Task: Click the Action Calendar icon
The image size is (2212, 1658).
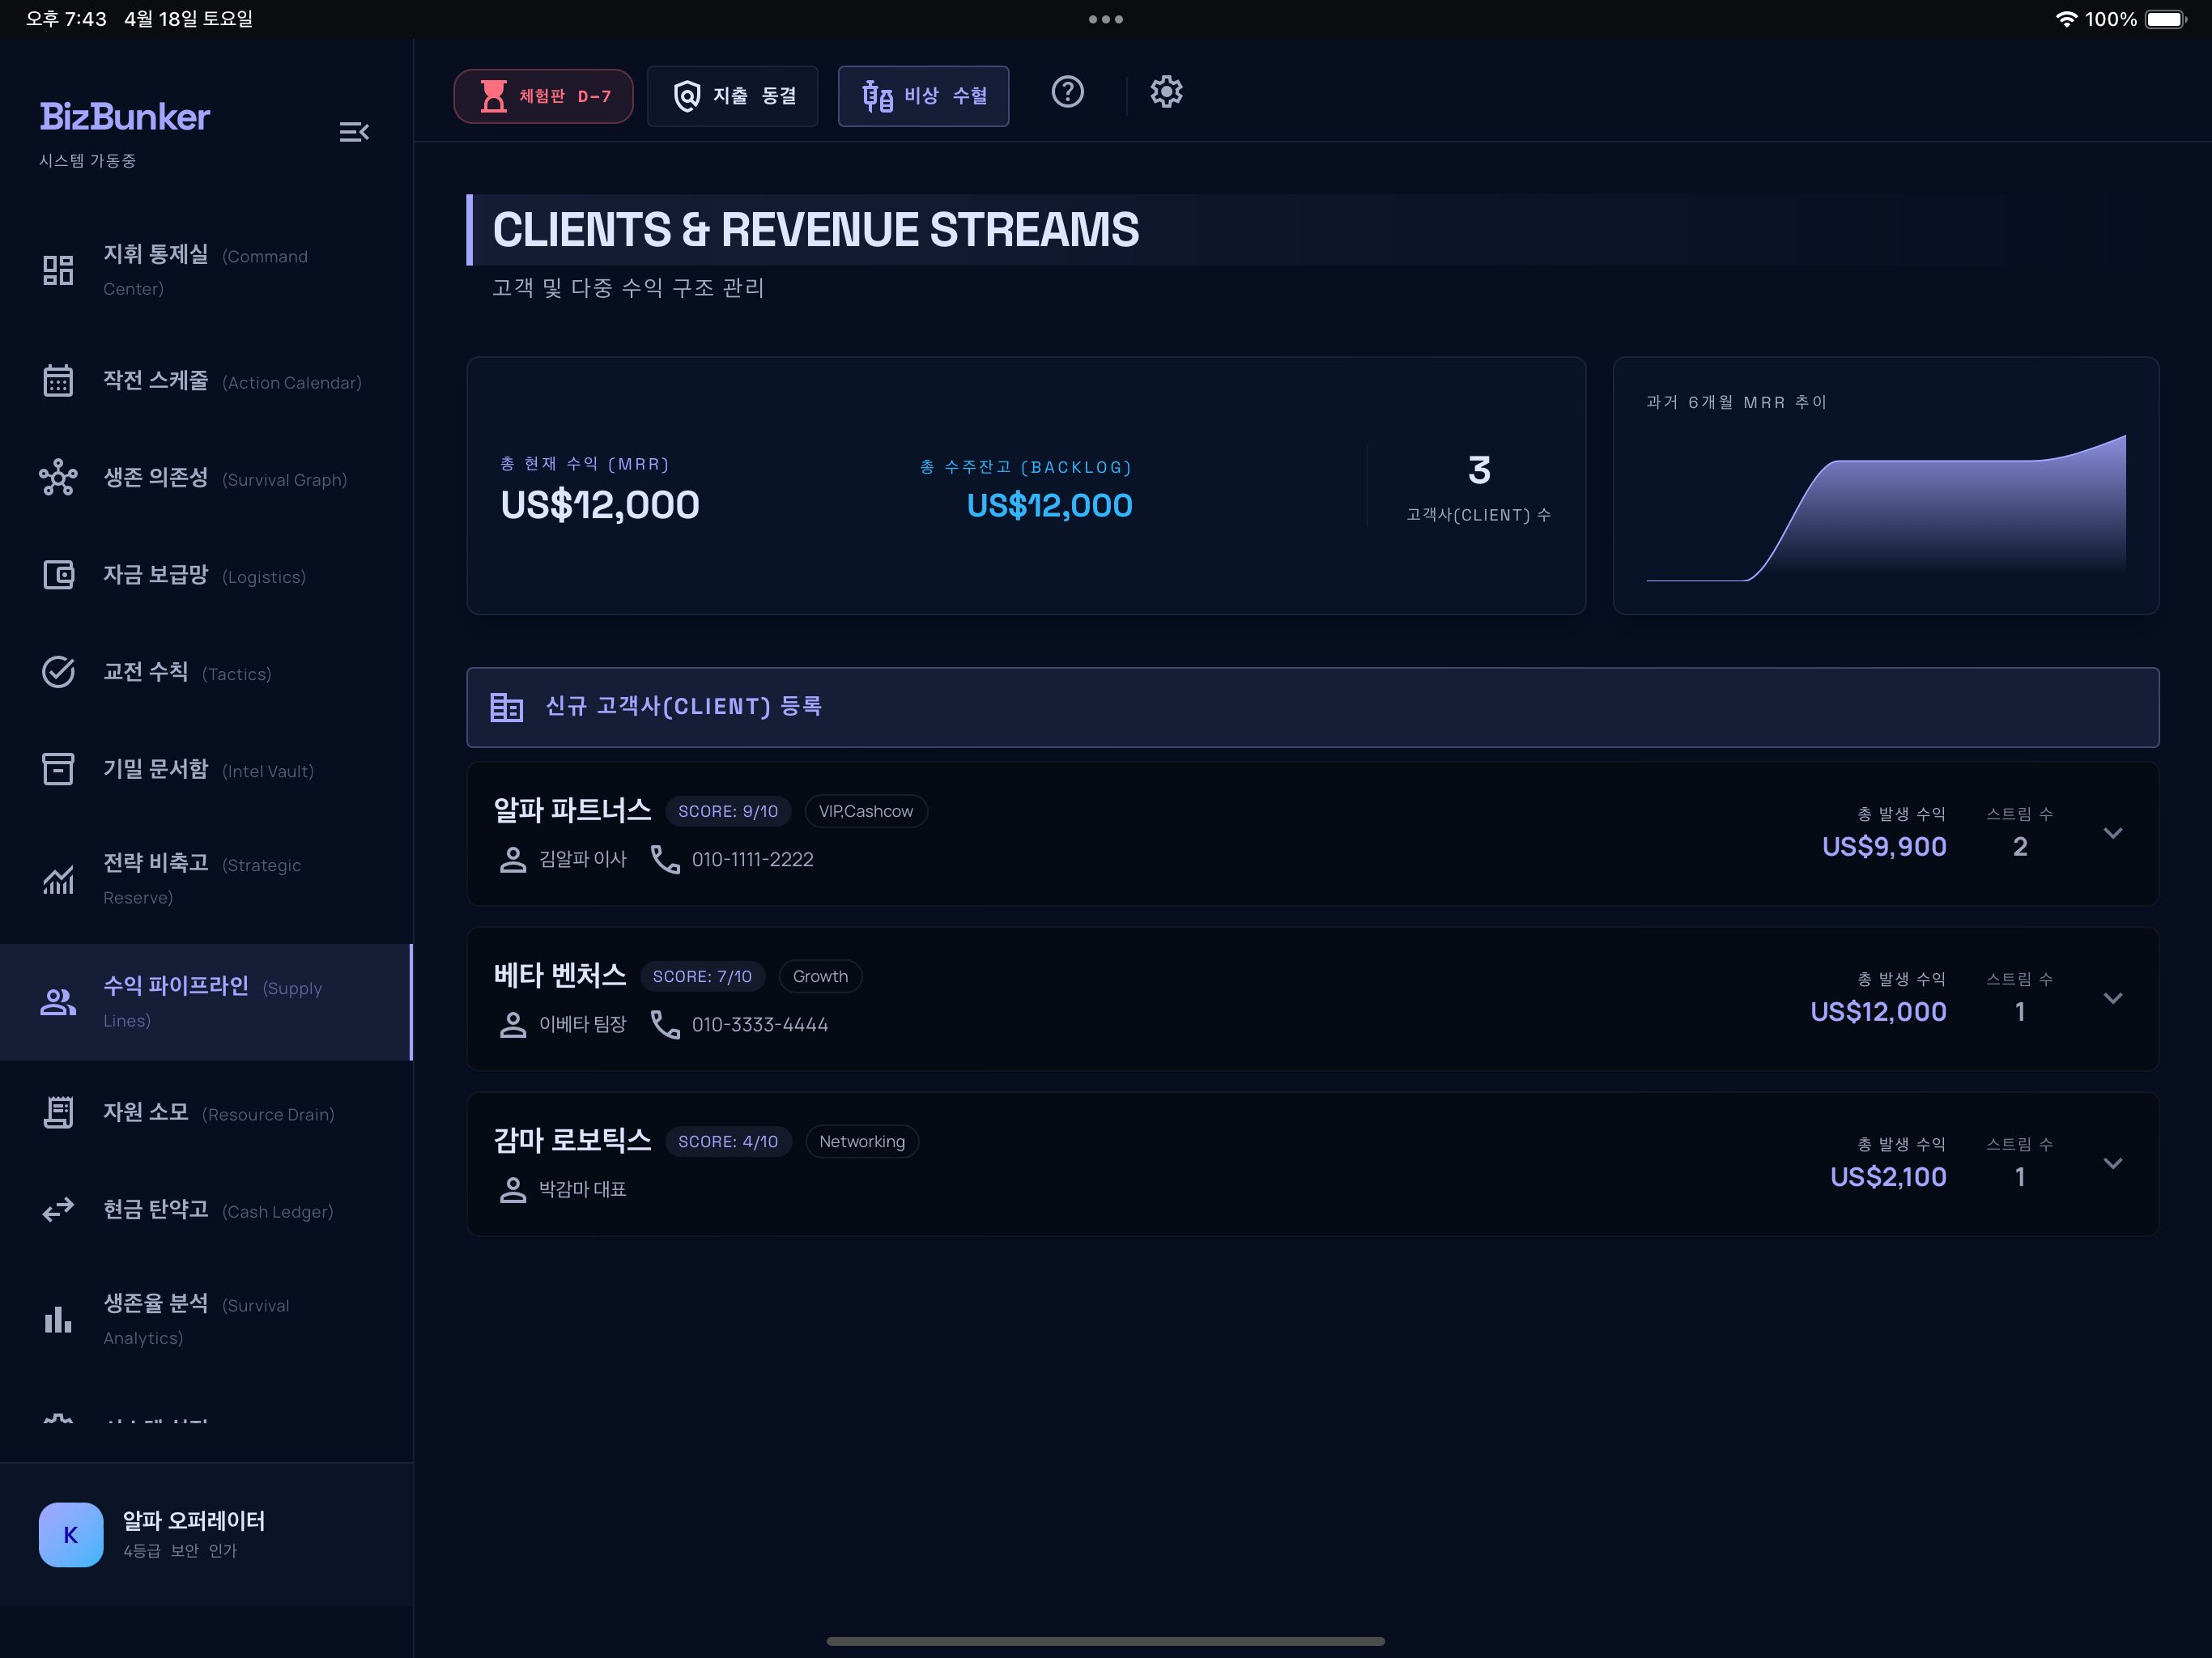Action: pyautogui.click(x=58, y=380)
